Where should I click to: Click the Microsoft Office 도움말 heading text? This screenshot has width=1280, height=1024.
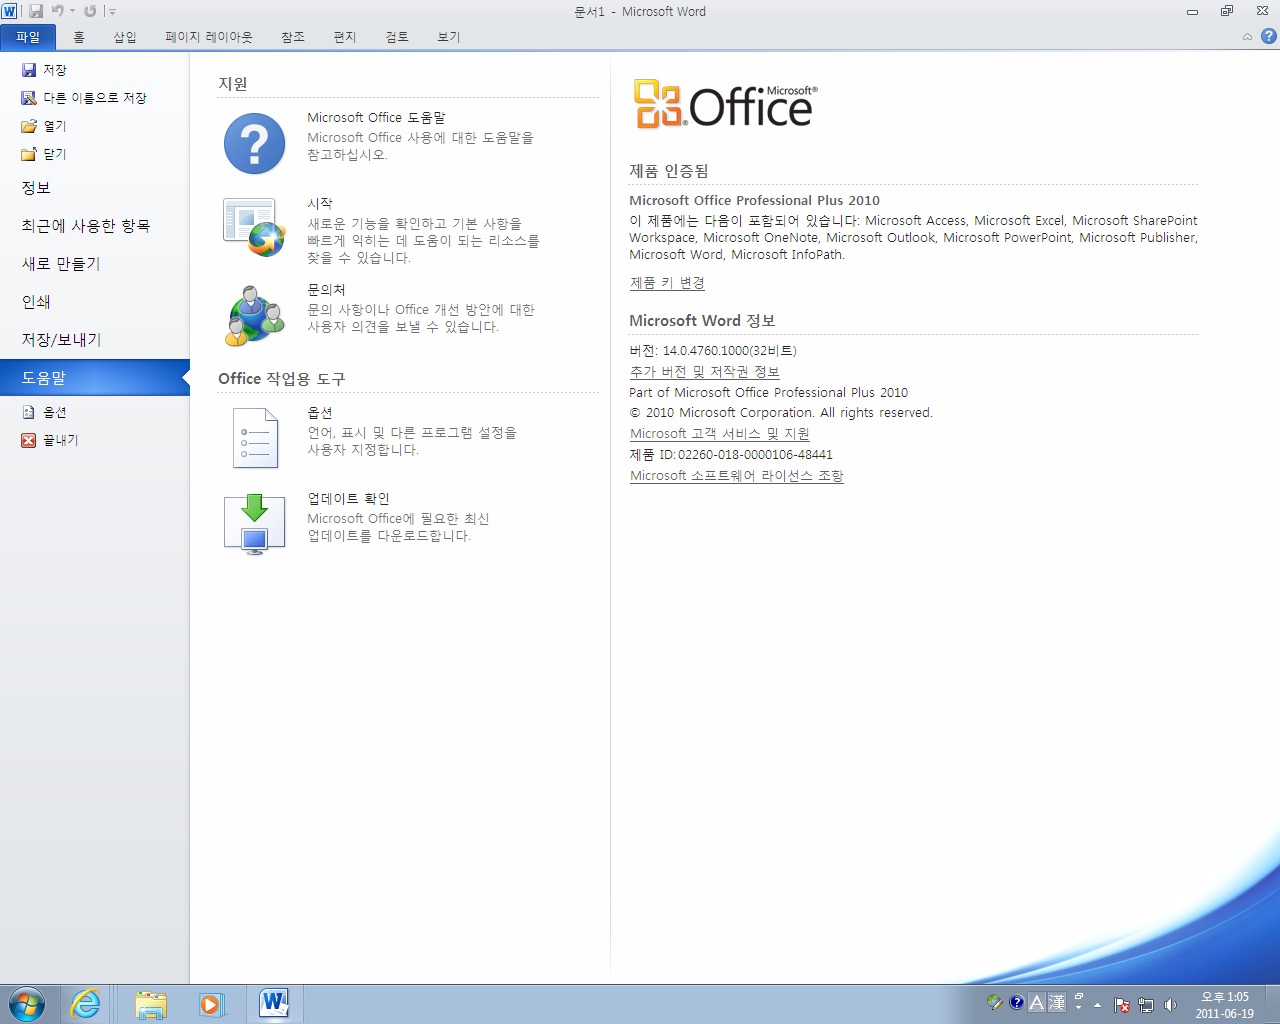coord(376,117)
